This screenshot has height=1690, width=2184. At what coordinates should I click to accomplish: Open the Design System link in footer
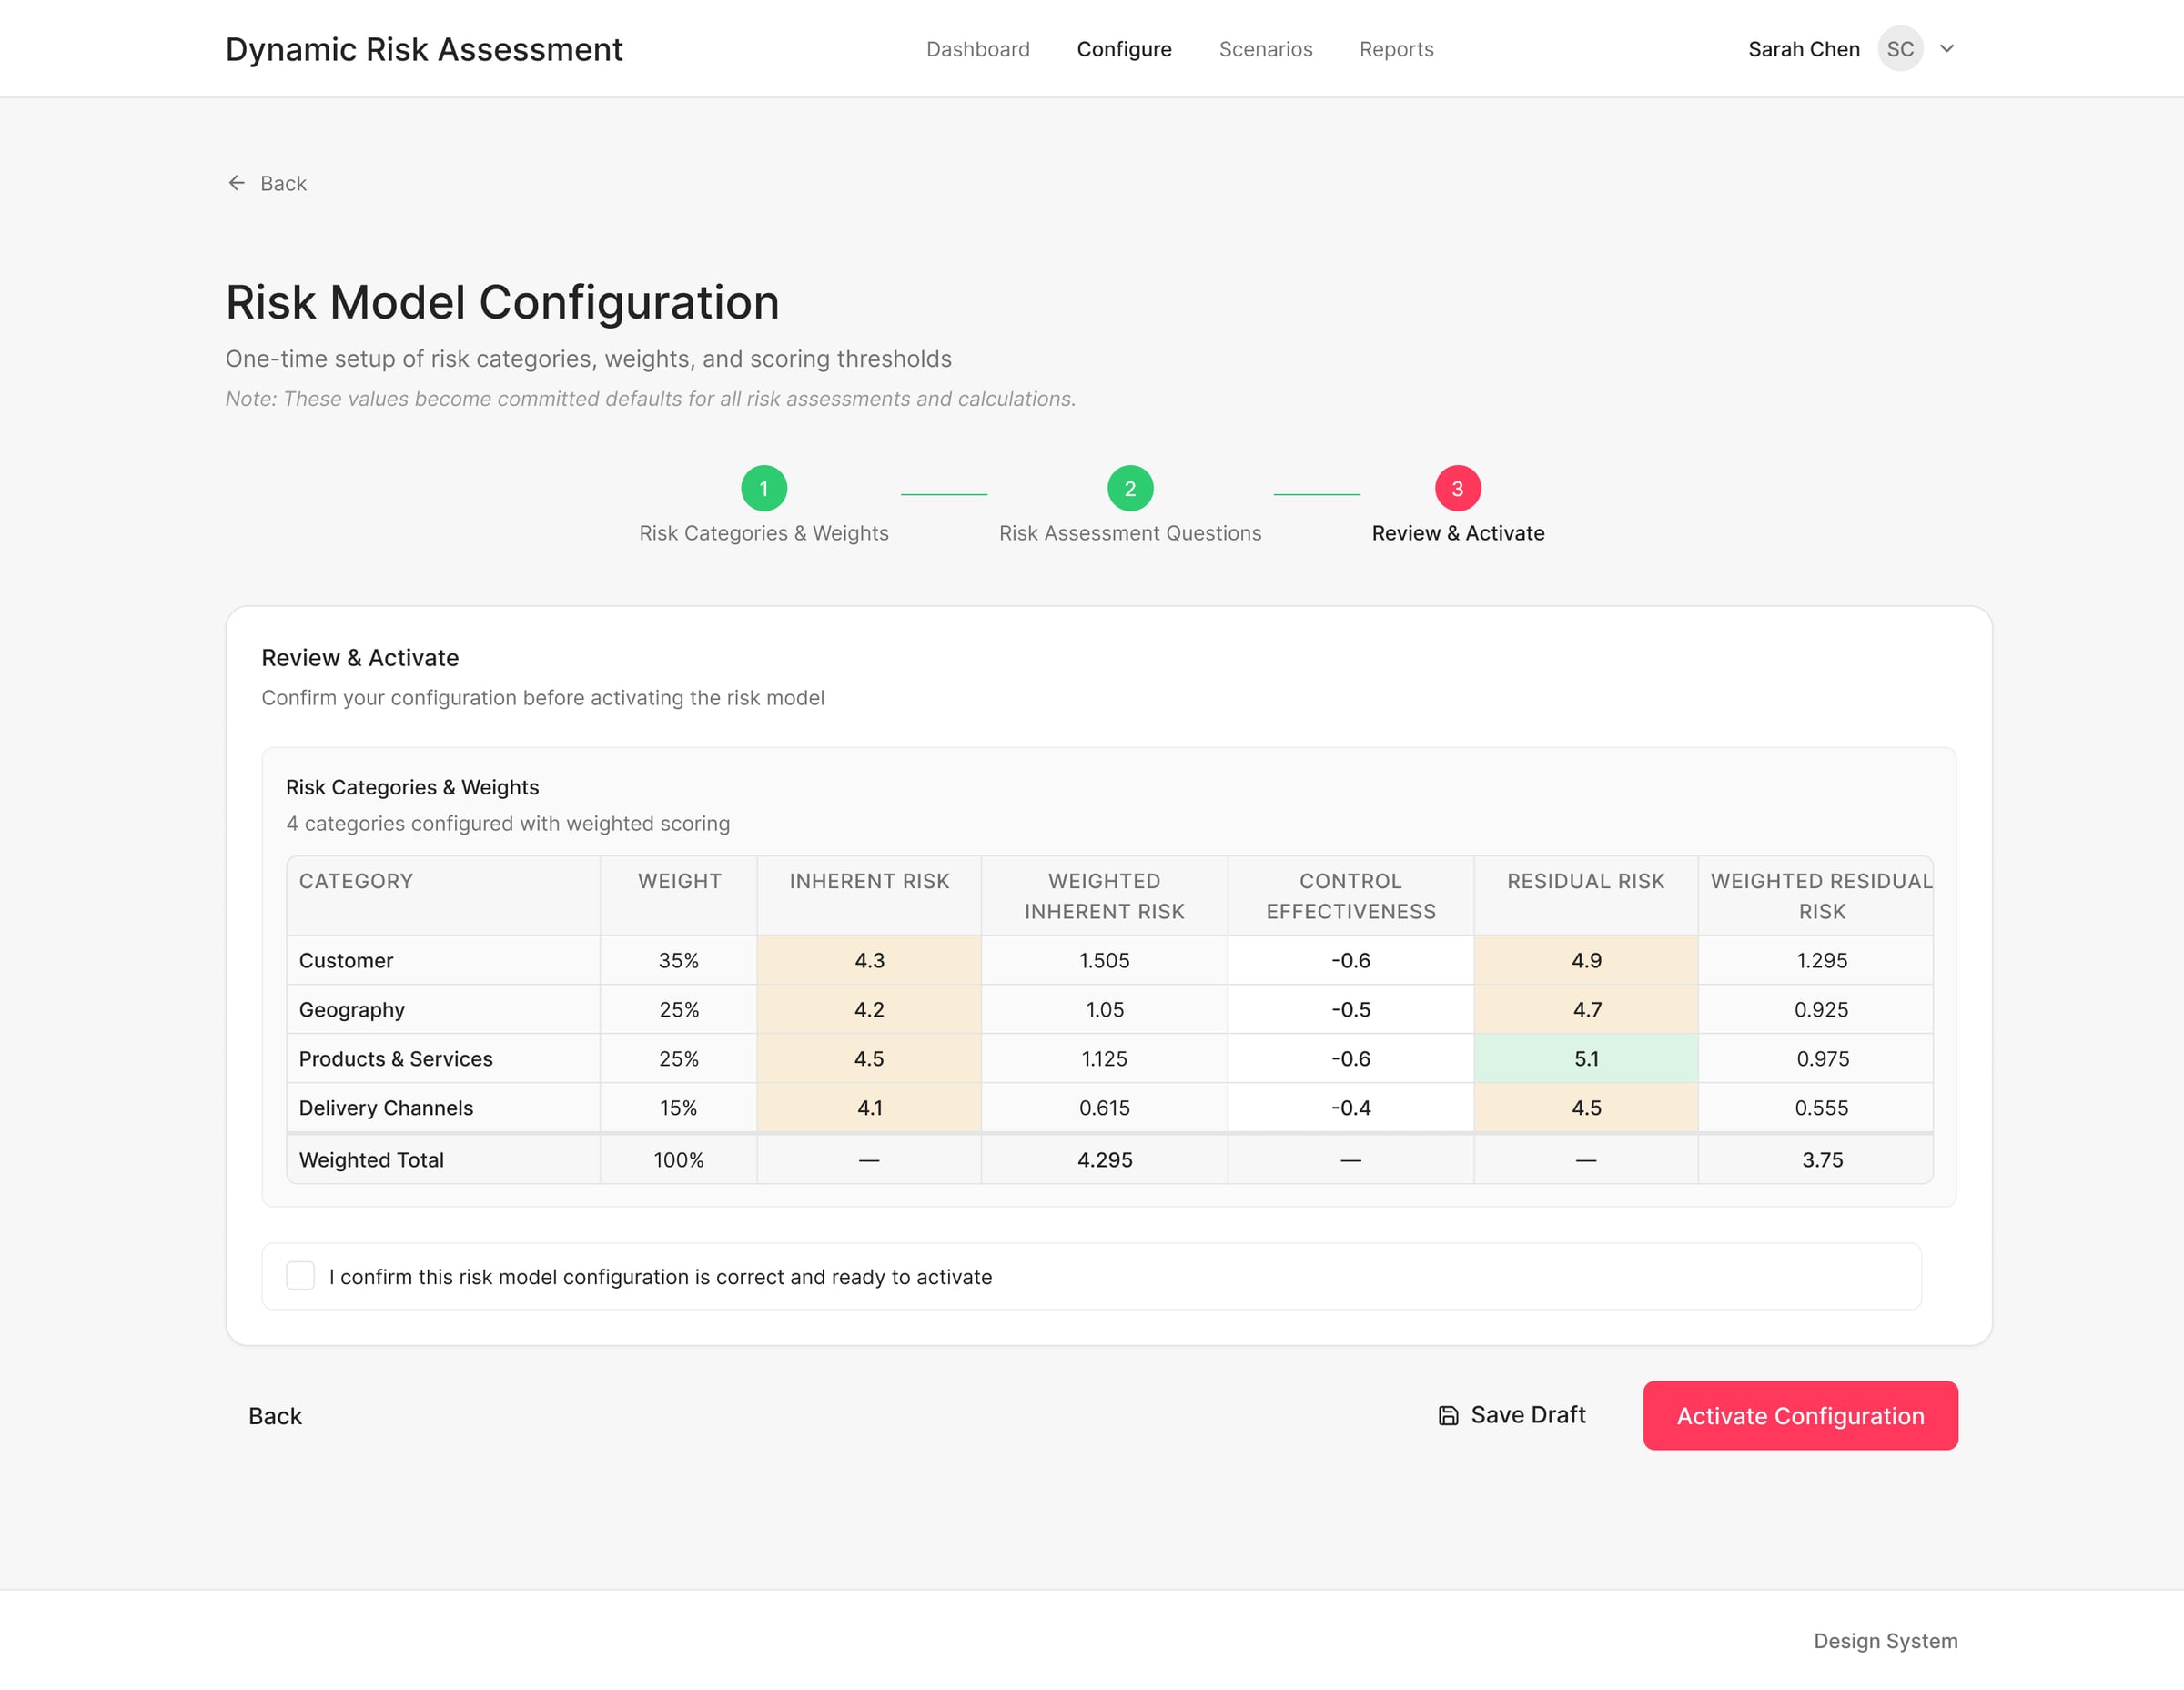[x=1885, y=1640]
